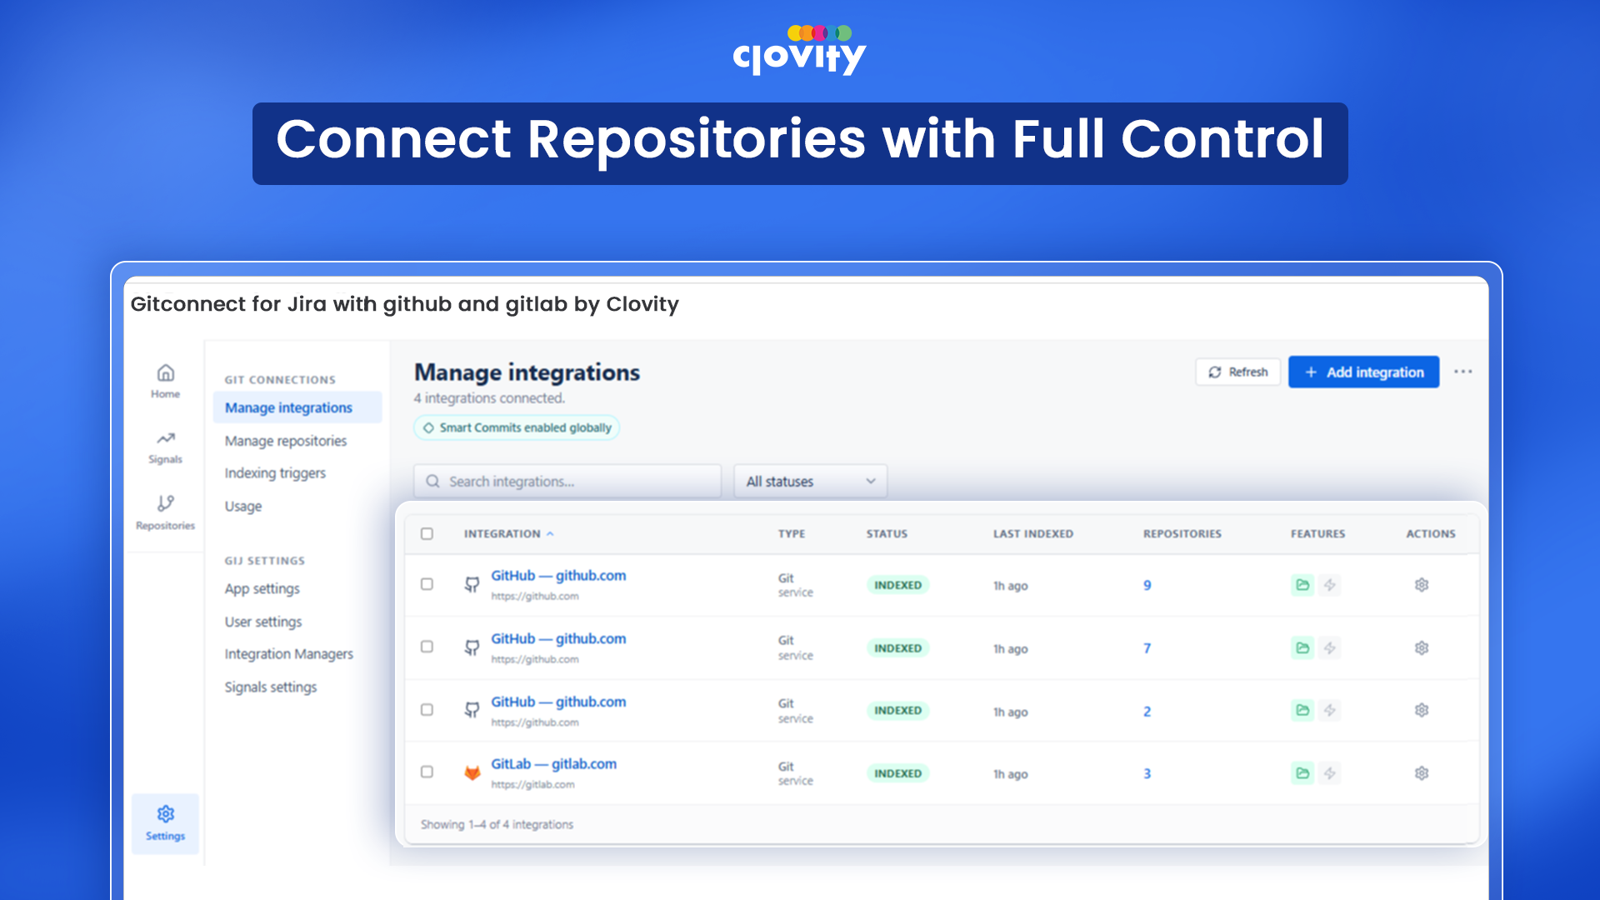Viewport: 1600px width, 900px height.
Task: Check the box for the GitHub row with 9 repositories
Action: click(427, 584)
